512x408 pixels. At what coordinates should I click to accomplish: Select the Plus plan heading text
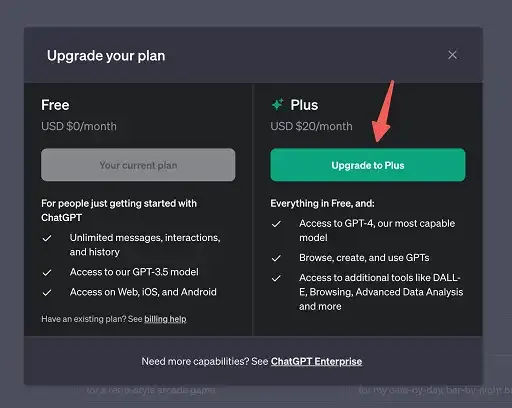[304, 105]
